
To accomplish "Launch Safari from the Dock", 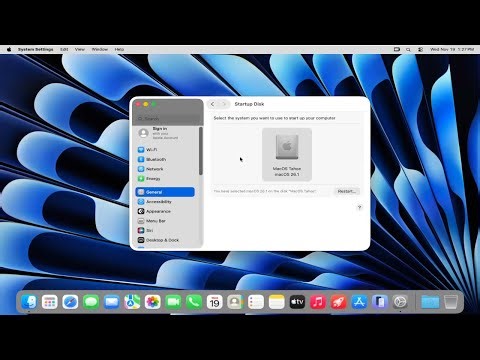I will [70, 302].
